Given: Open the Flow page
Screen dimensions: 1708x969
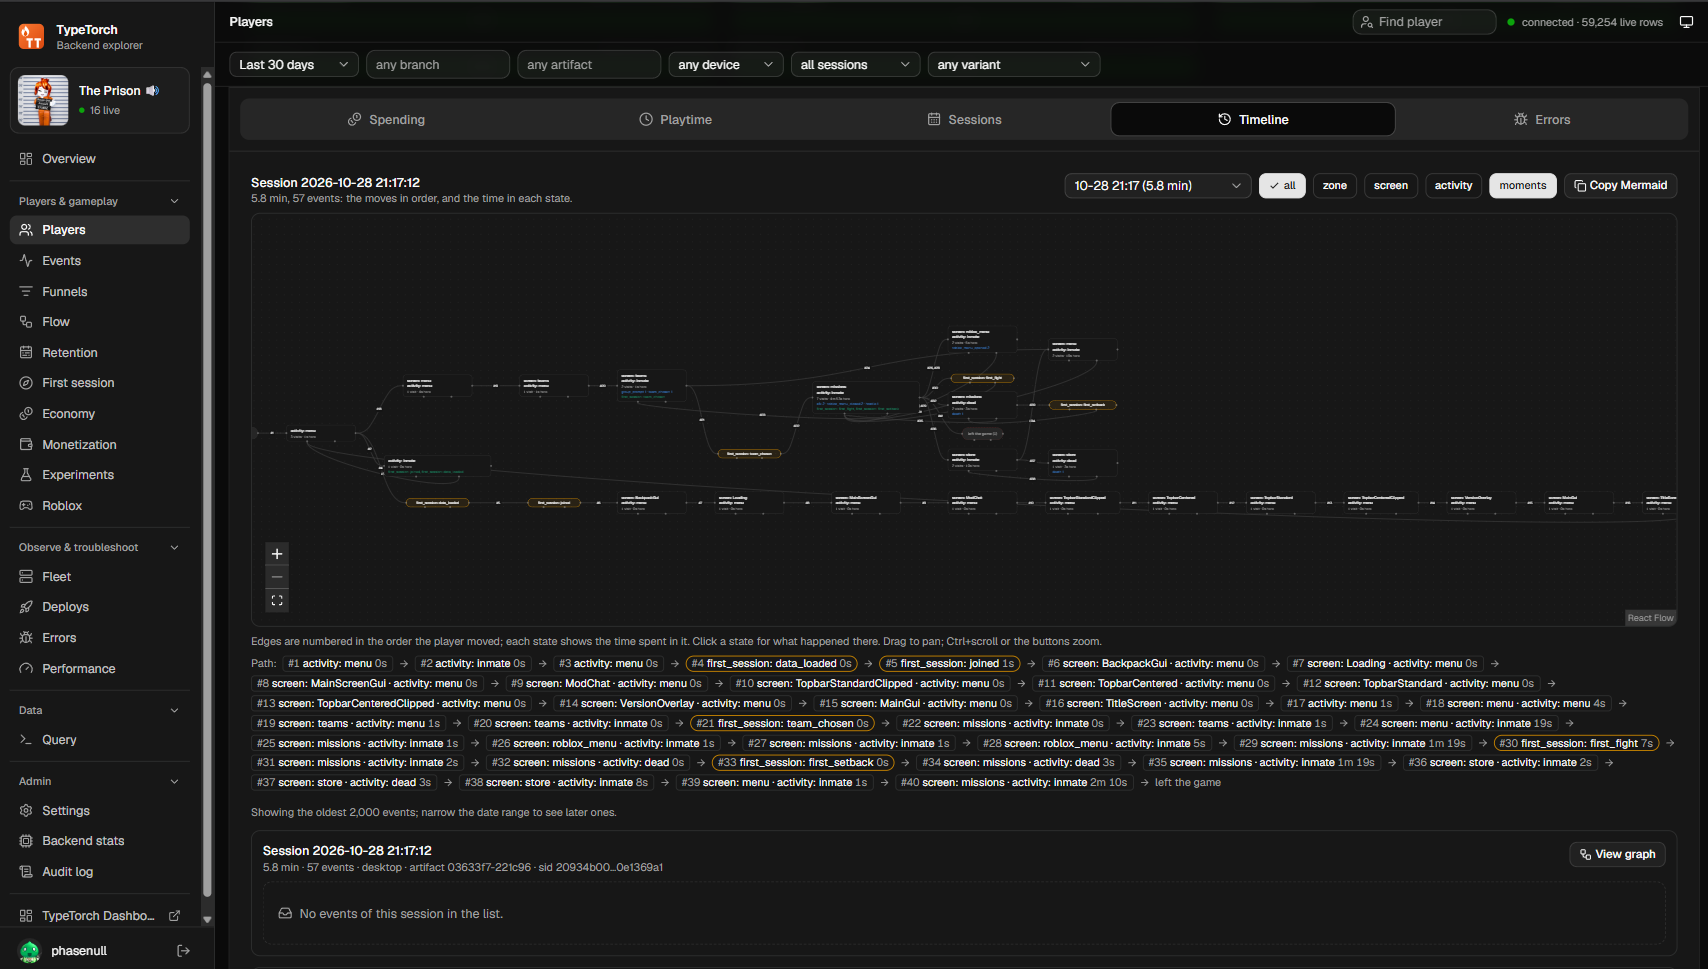Looking at the screenshot, I should click(x=100, y=322).
